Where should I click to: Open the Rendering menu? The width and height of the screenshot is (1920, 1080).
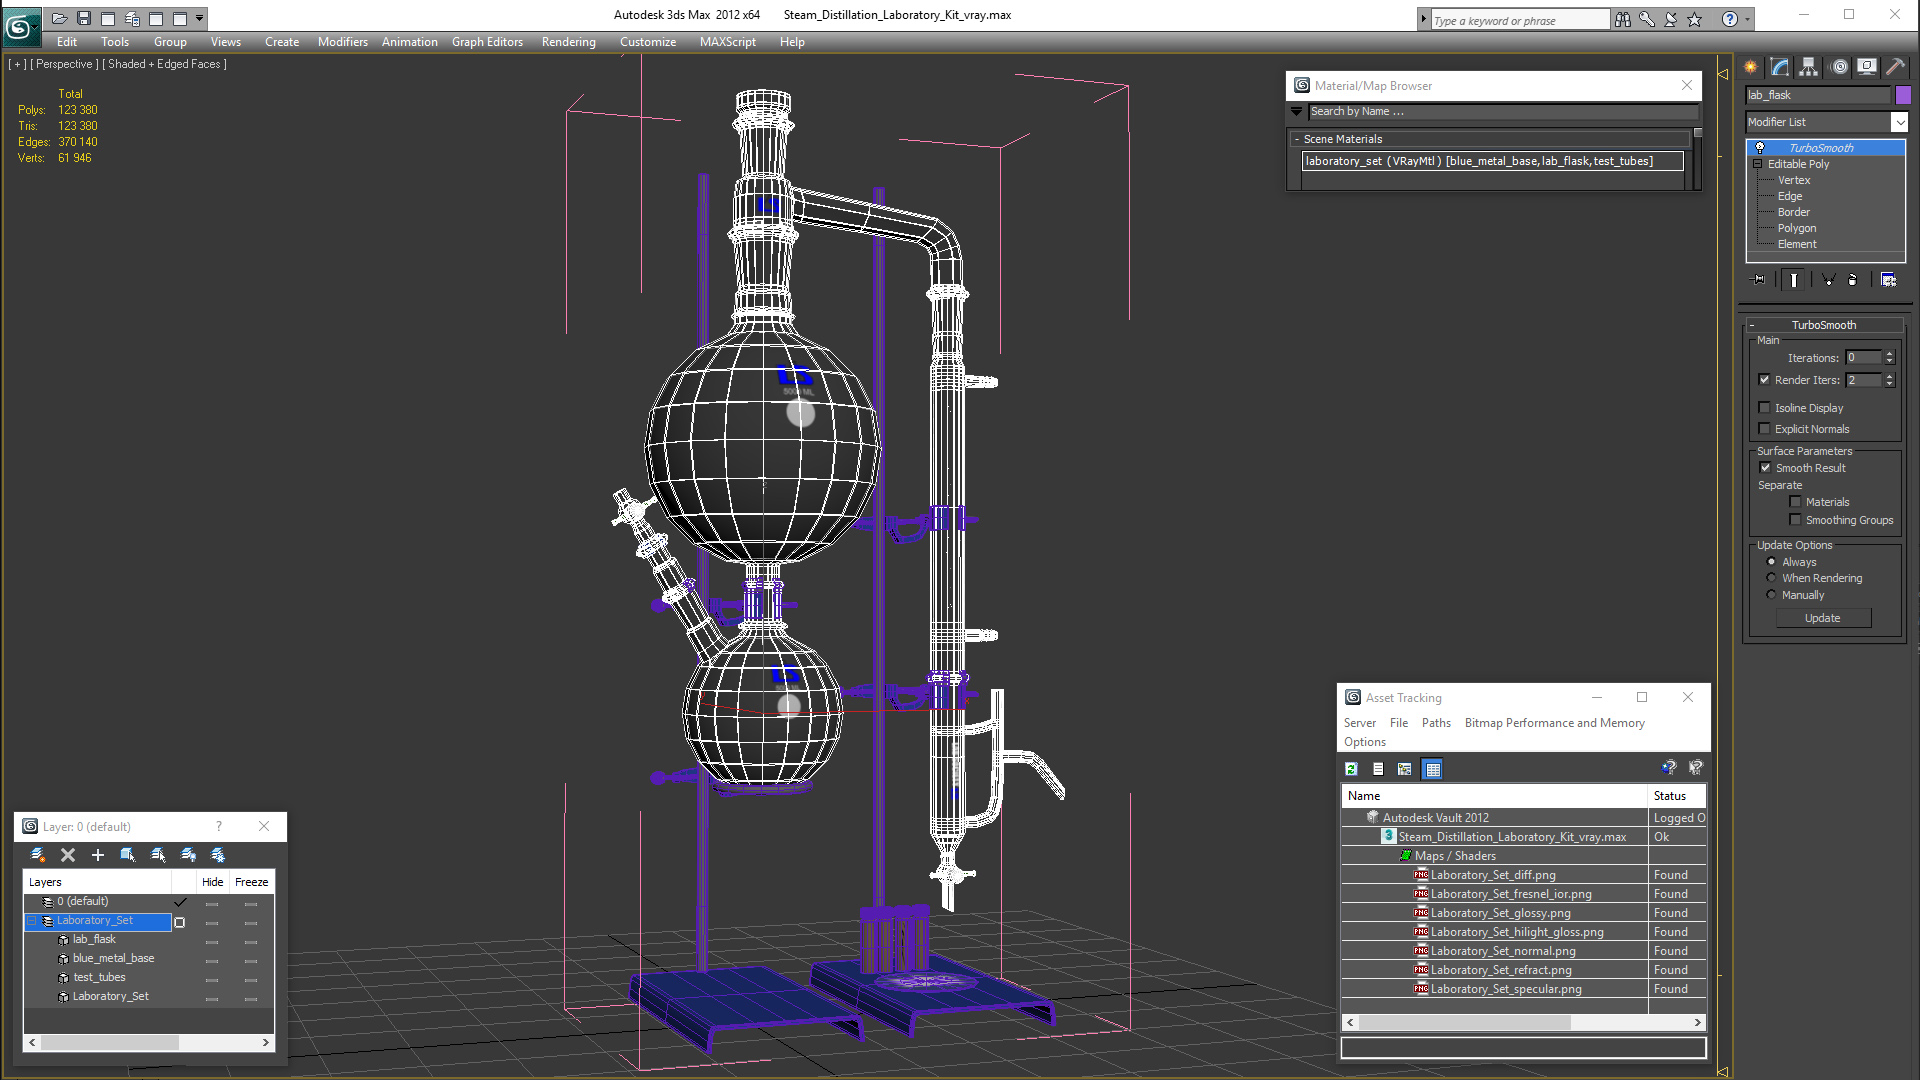(x=568, y=42)
